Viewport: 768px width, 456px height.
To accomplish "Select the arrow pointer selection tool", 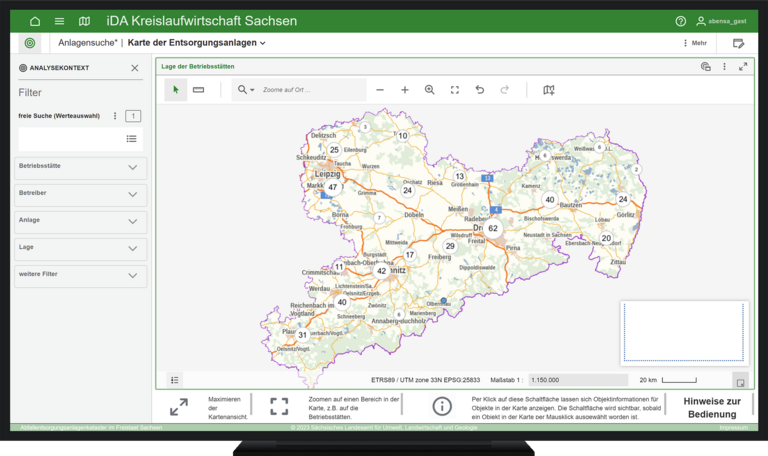I will click(x=175, y=90).
